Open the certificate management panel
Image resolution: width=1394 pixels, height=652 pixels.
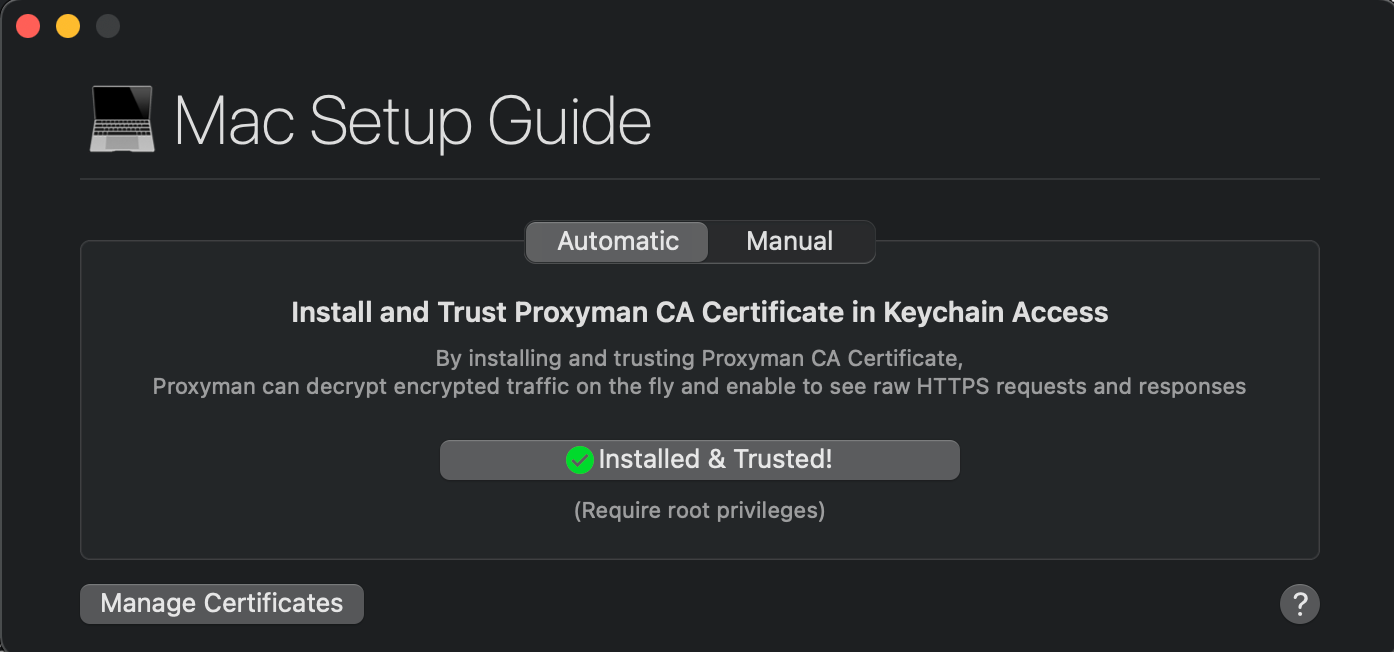click(x=221, y=603)
